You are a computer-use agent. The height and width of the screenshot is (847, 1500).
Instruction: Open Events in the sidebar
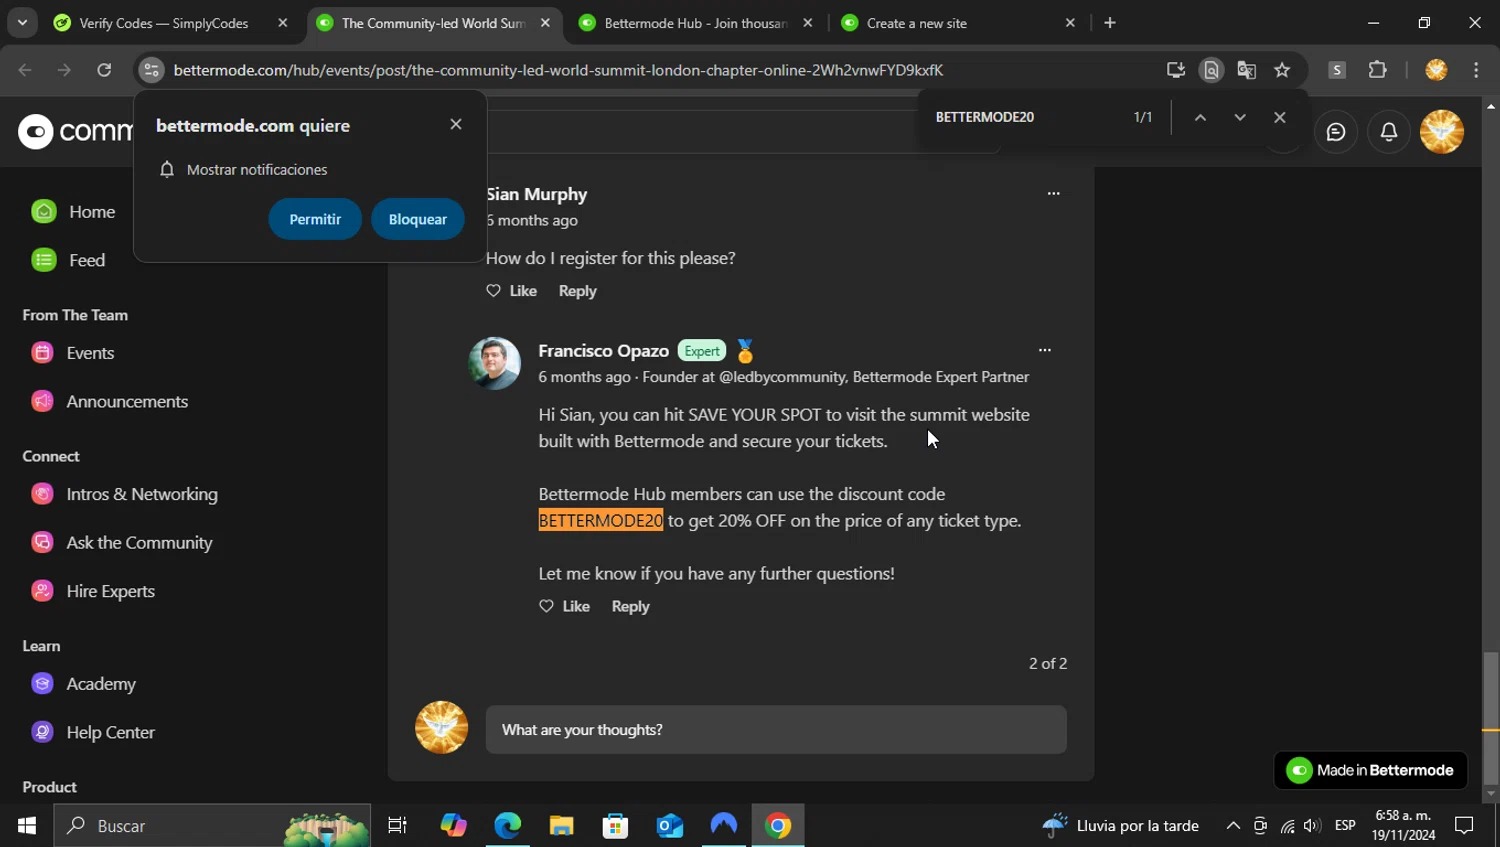(x=73, y=353)
